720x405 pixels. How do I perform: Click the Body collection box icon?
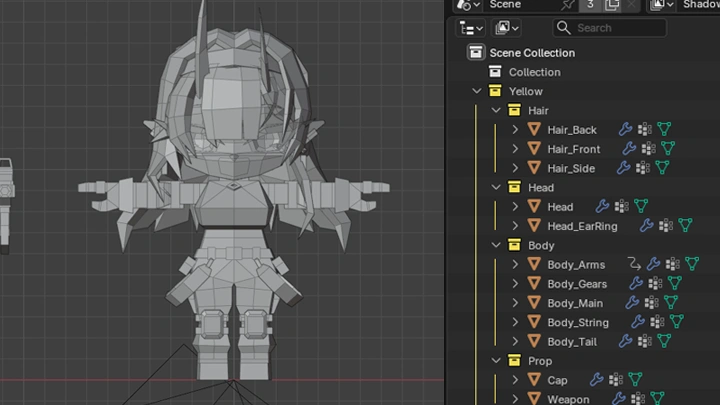click(514, 245)
